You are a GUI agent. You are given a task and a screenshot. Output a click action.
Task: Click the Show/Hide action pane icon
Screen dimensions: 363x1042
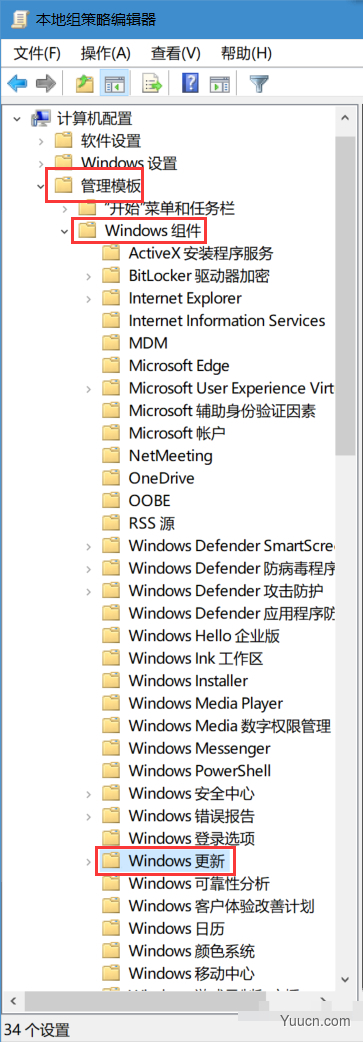(x=219, y=84)
